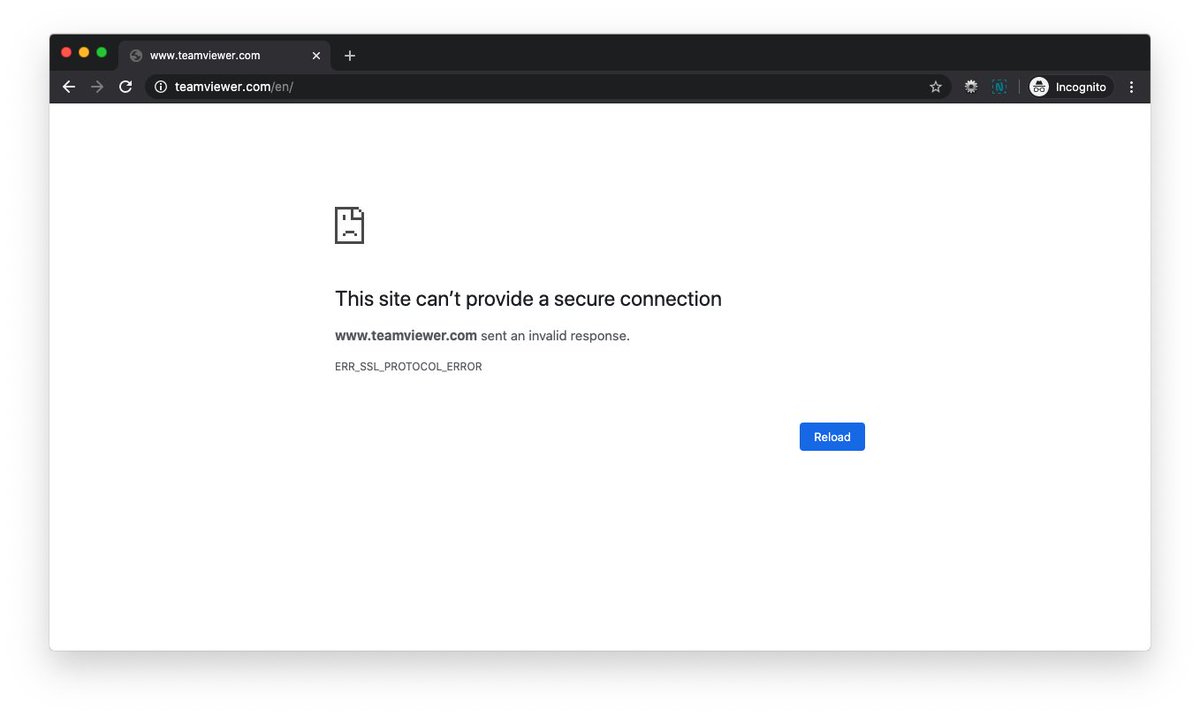Open Chrome's three-dot menu
This screenshot has width=1200, height=716.
1131,87
